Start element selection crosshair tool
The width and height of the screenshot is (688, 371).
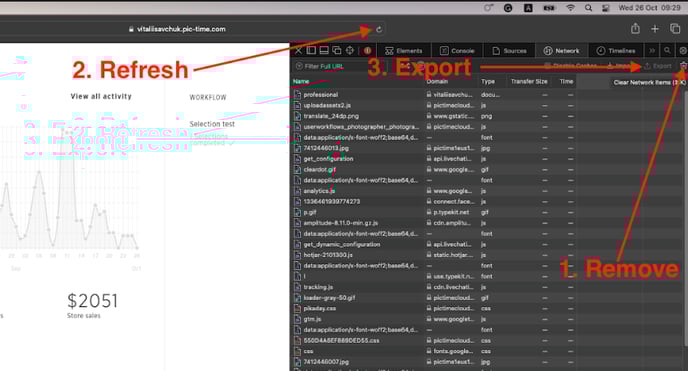pyautogui.click(x=350, y=50)
